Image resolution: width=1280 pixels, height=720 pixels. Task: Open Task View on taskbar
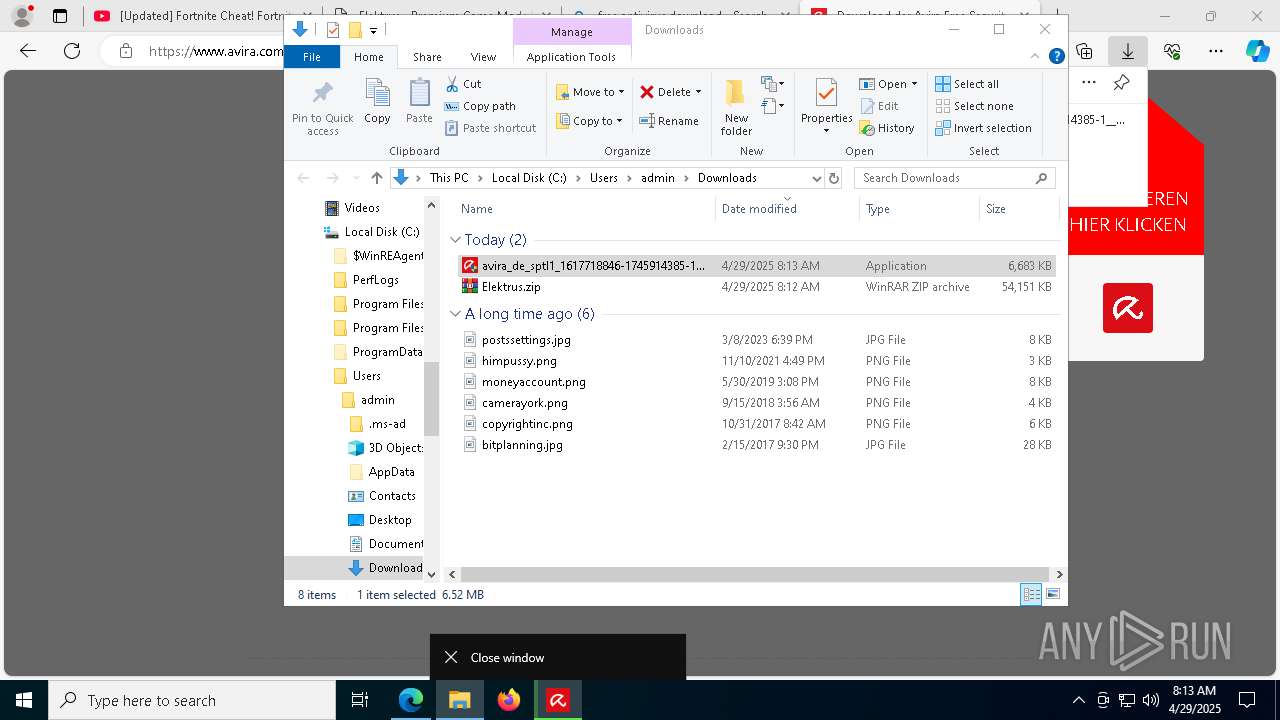click(360, 700)
